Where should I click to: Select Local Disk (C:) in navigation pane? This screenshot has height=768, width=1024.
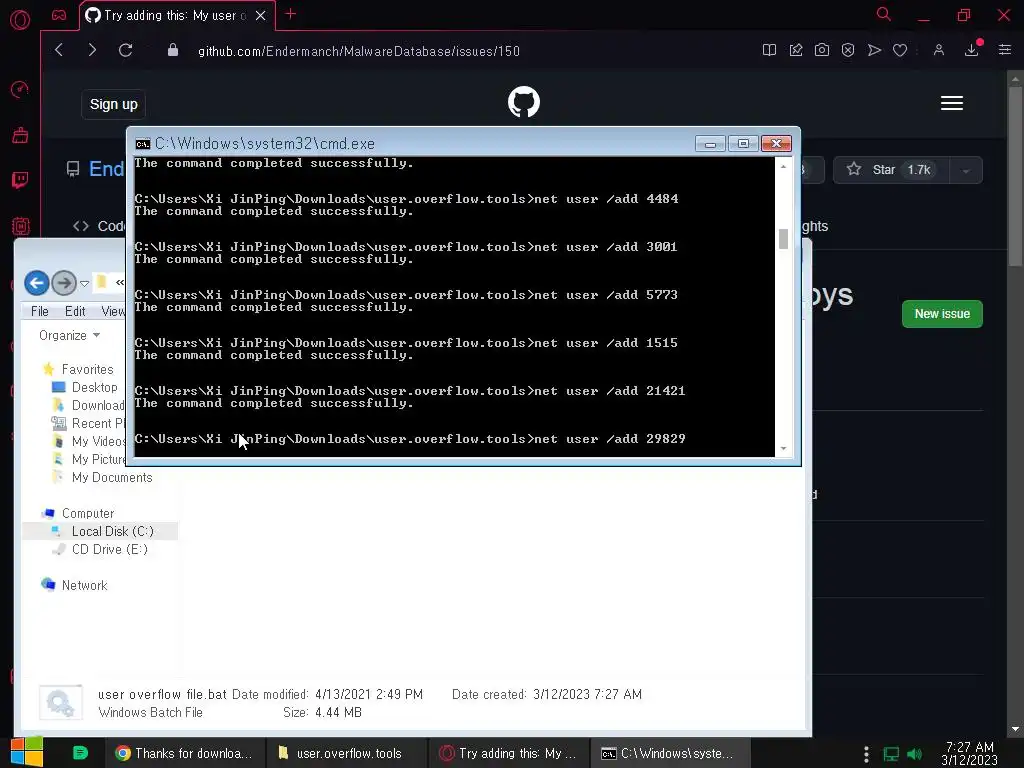(112, 531)
